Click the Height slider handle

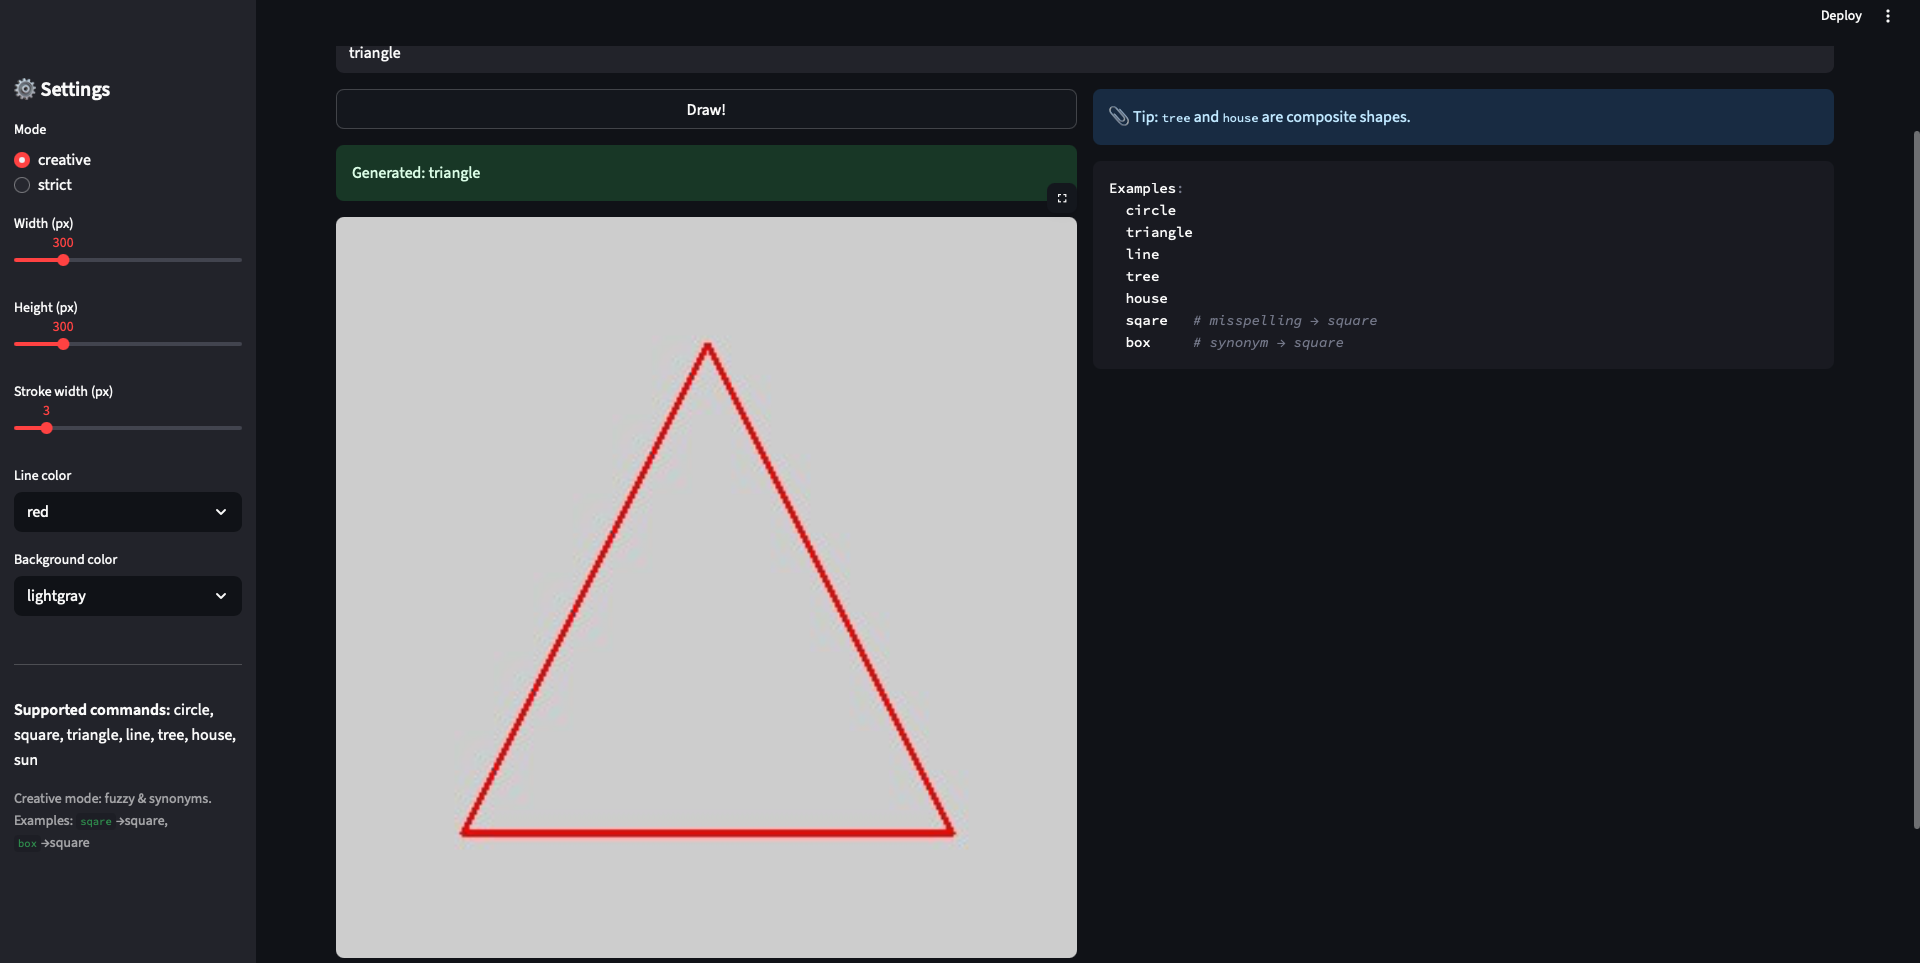tap(63, 344)
